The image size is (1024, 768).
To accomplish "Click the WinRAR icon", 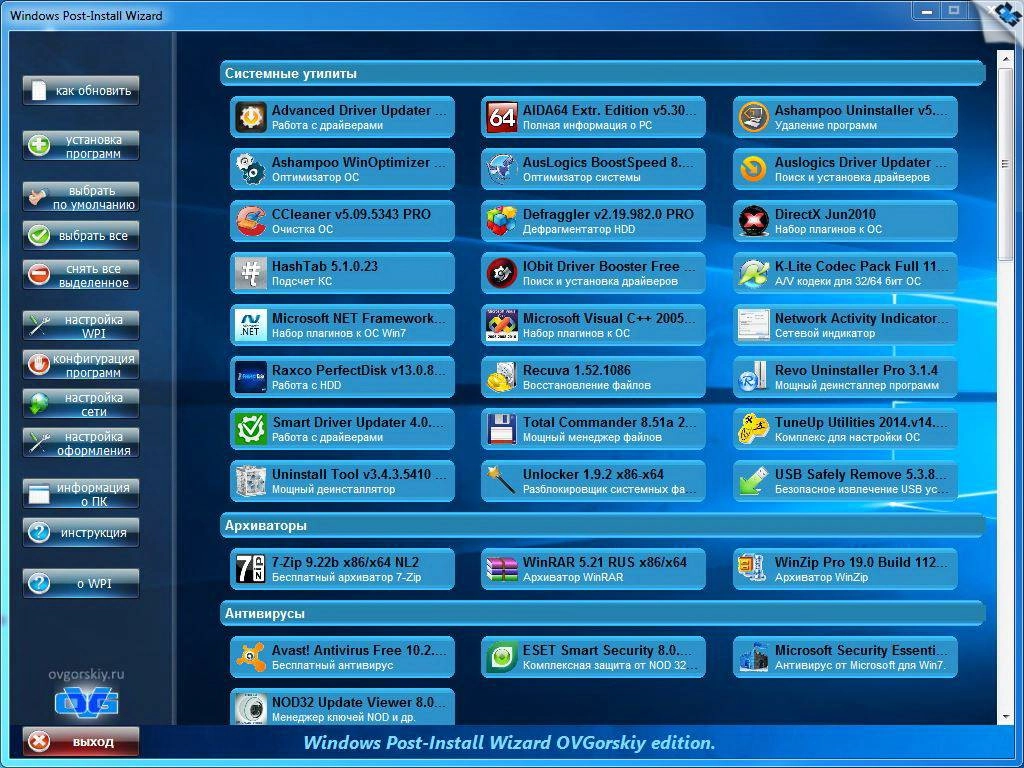I will click(501, 569).
